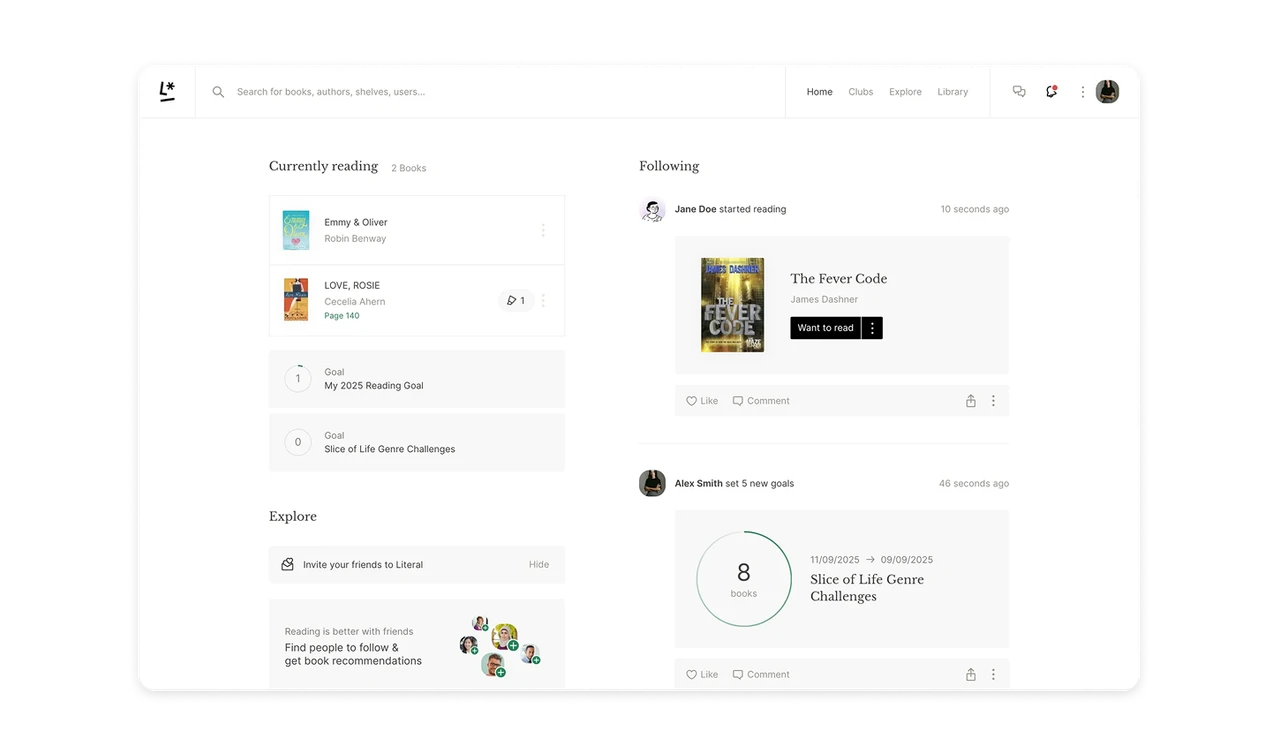Viewport: 1280px width, 754px height.
Task: Expand options on the Emmy & Oliver book
Action: tap(543, 230)
